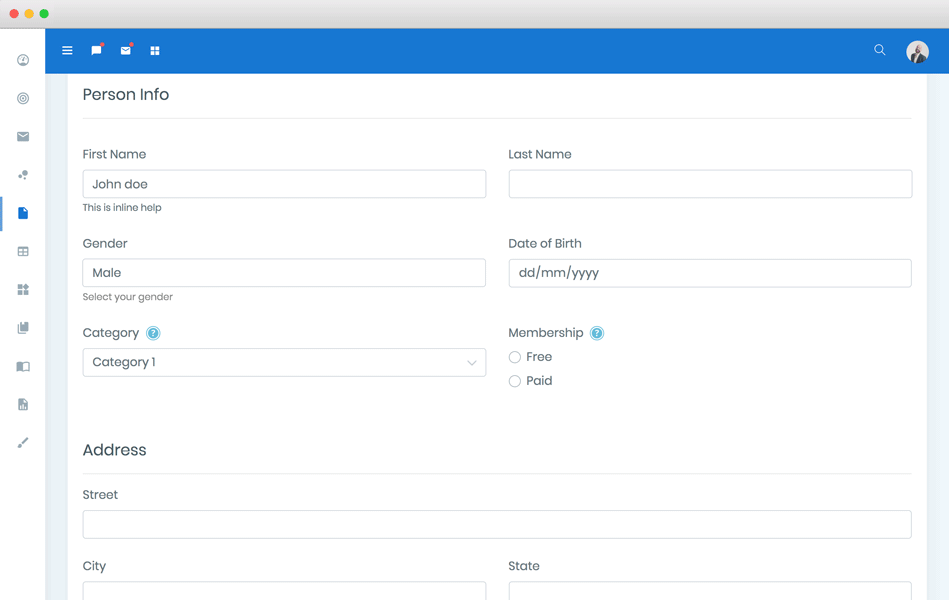Click the Street address input field
949x600 pixels.
click(496, 524)
